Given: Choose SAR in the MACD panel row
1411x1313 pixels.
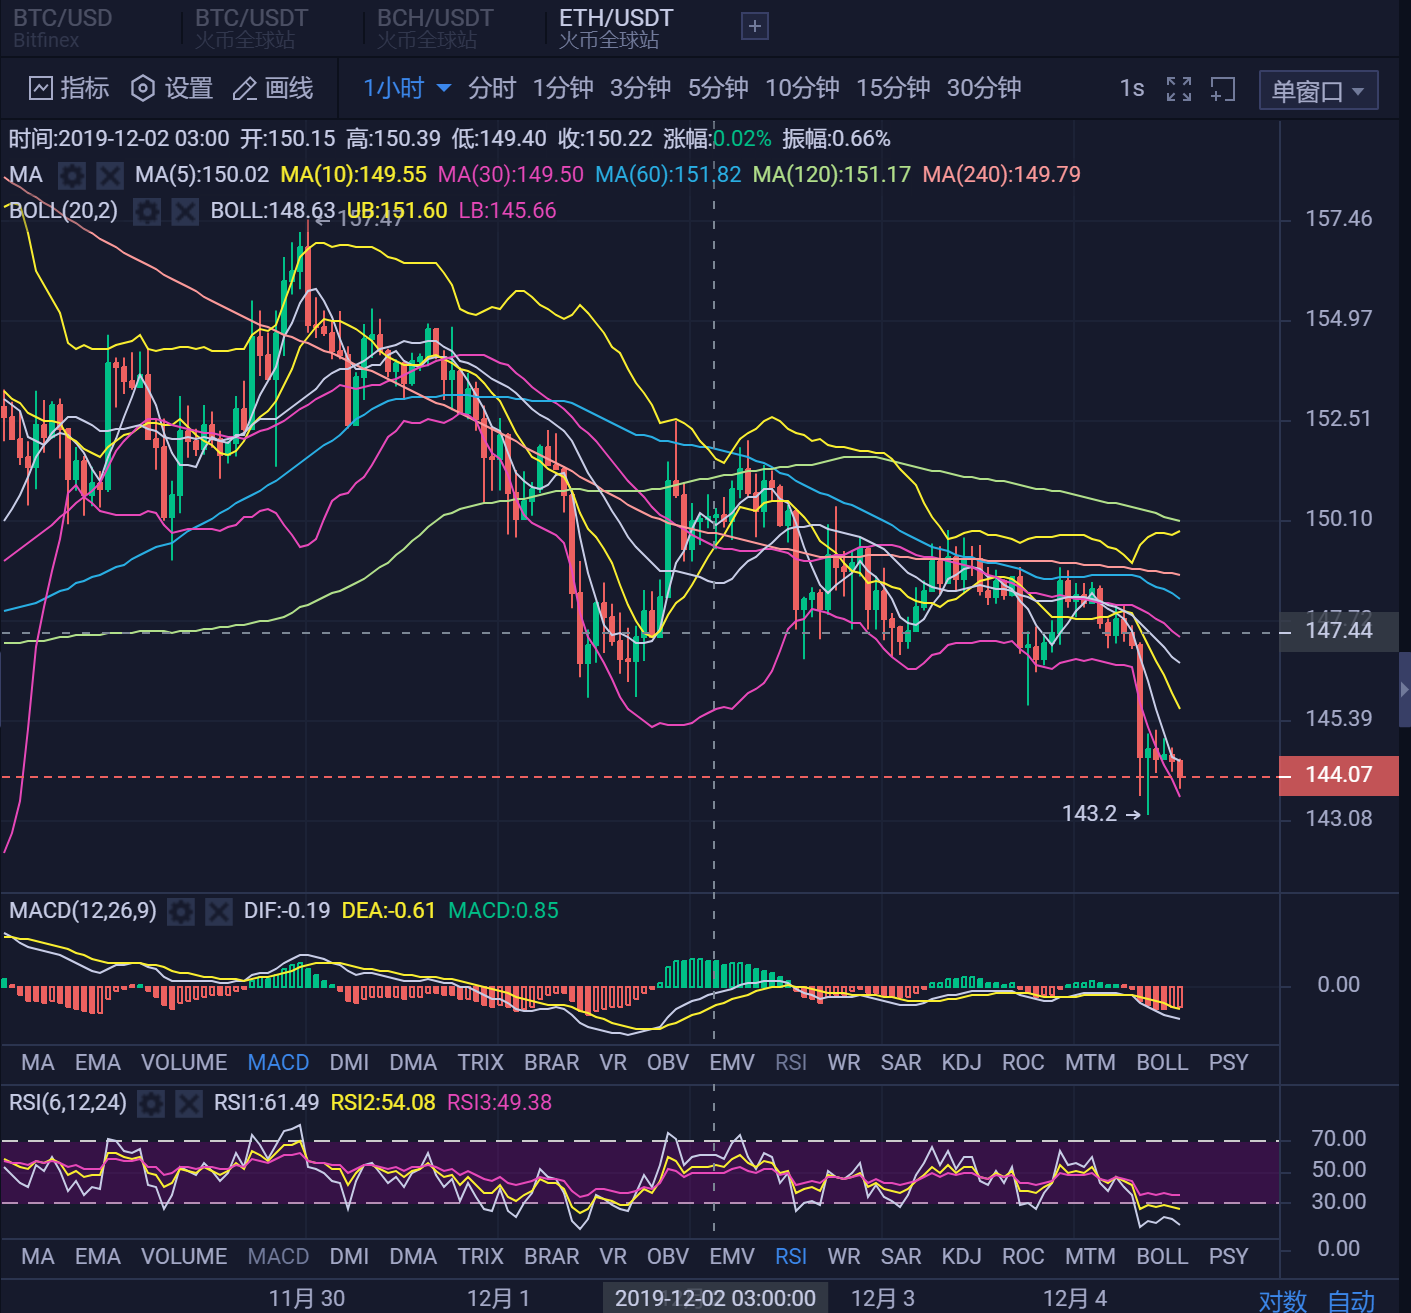Looking at the screenshot, I should (901, 1063).
